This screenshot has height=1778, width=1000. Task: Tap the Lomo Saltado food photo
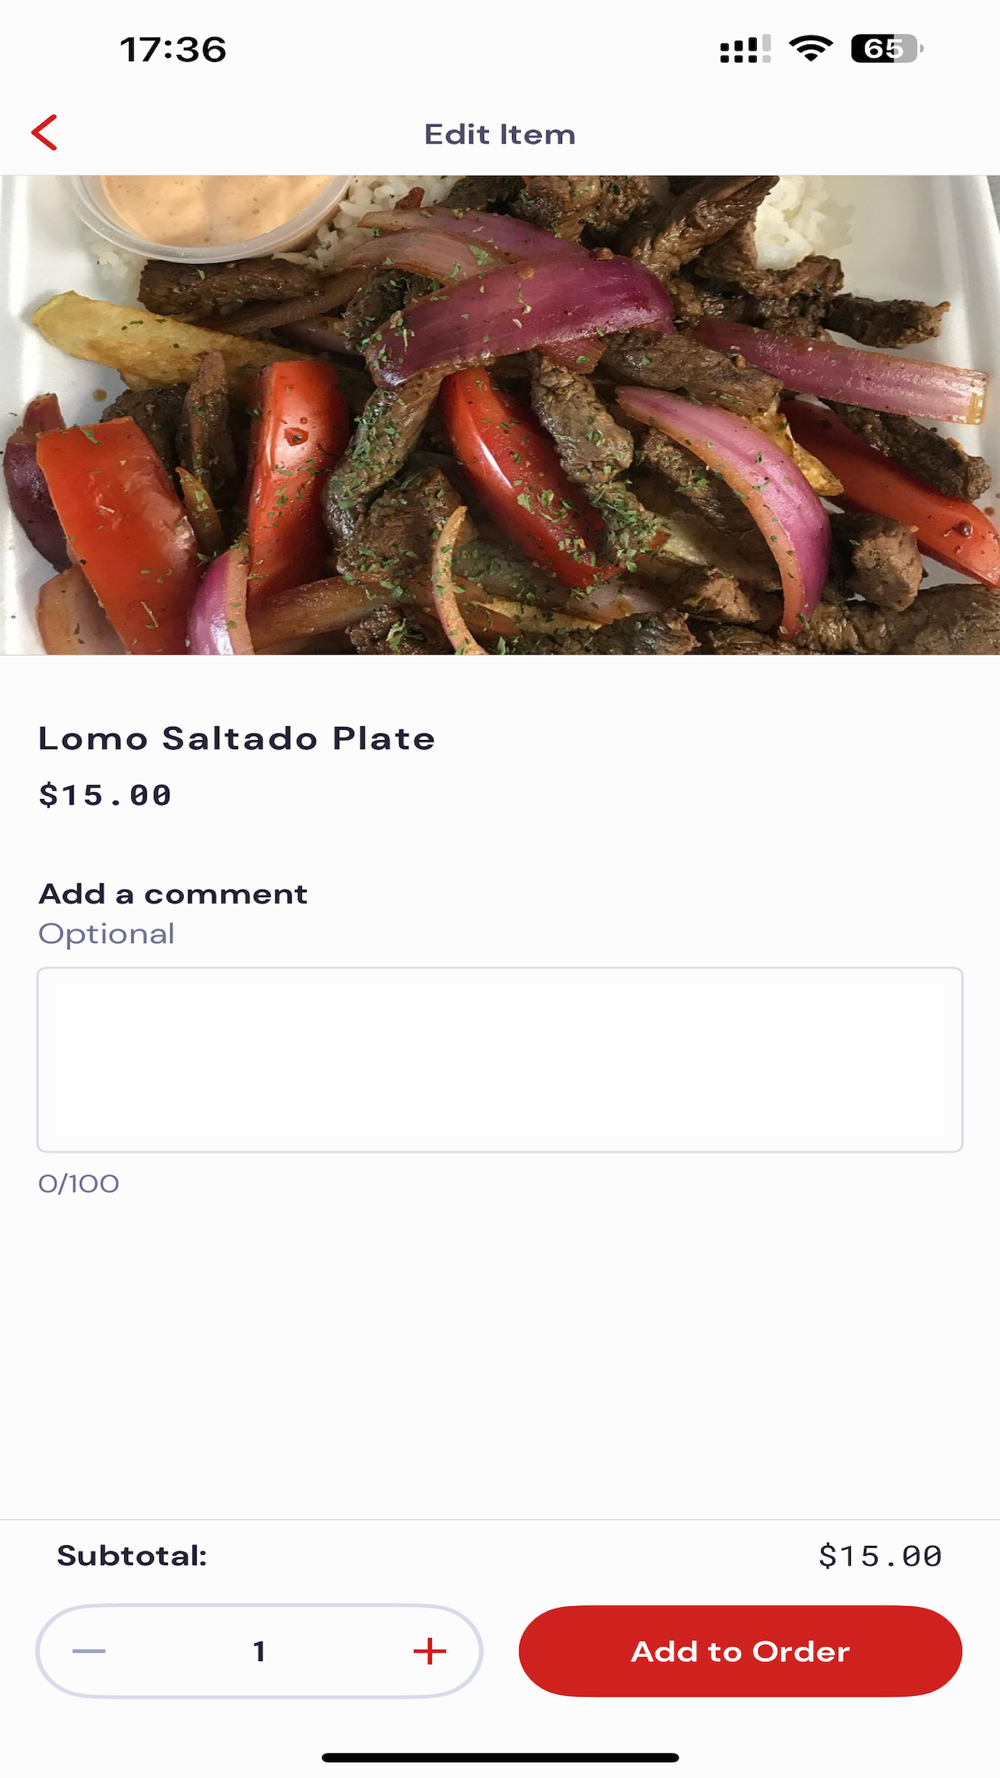[500, 415]
